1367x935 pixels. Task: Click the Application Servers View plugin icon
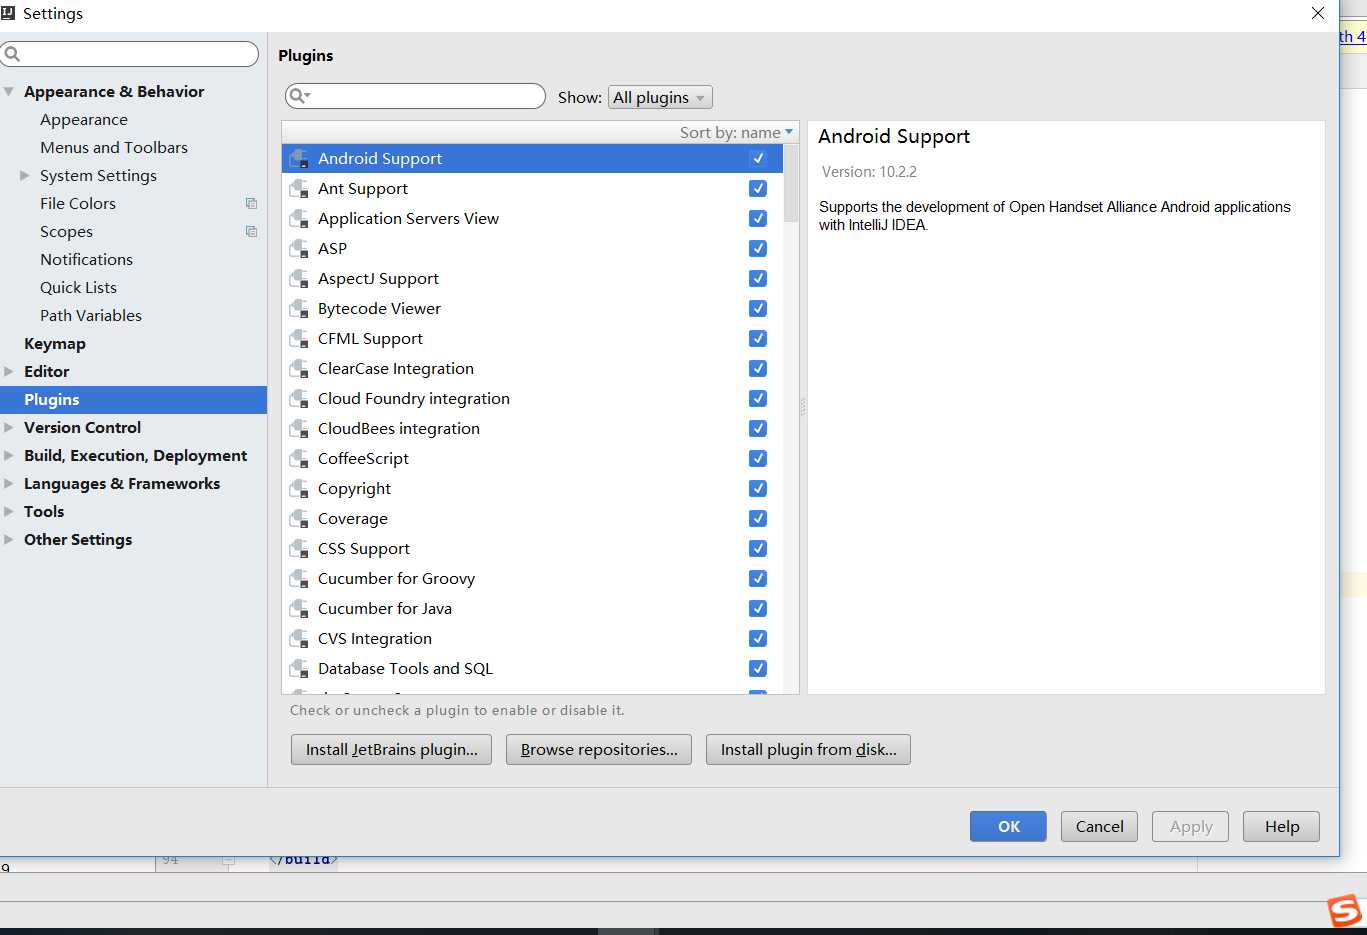coord(299,218)
